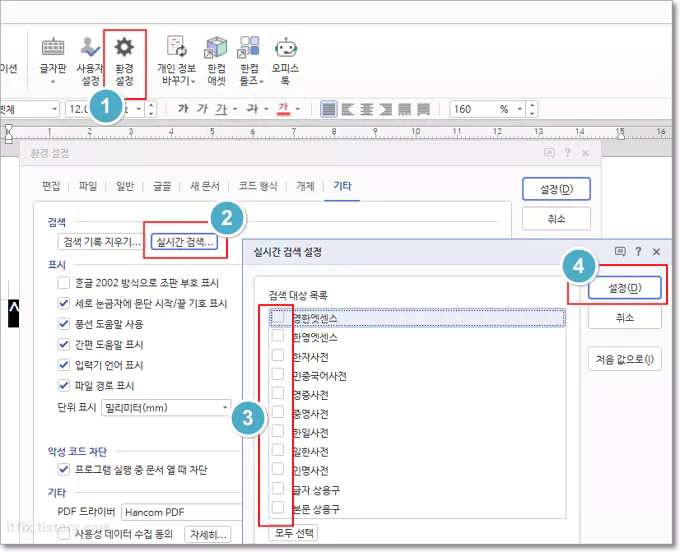
Task: Switch to 개체 tab
Action: pos(305,186)
